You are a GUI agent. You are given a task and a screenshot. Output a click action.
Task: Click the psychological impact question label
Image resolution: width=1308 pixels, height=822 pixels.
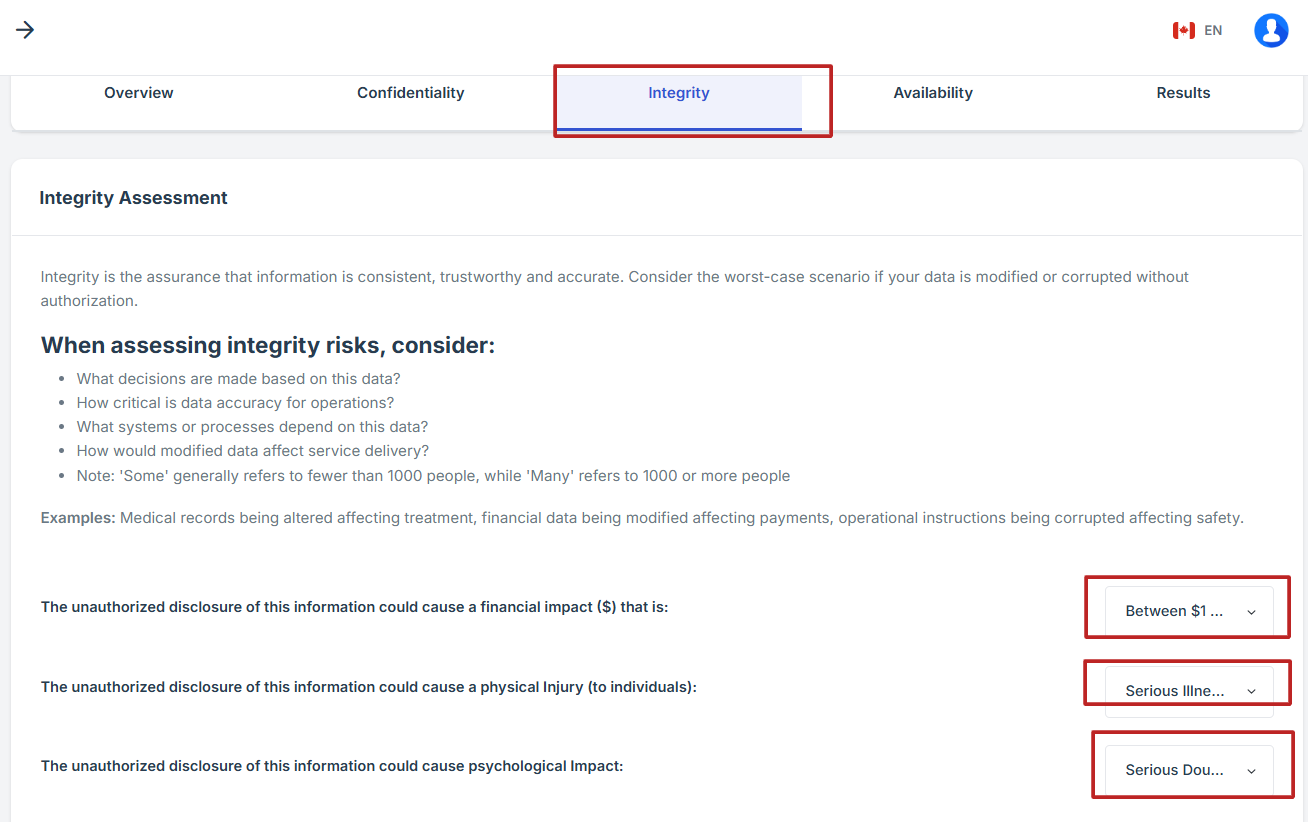click(x=331, y=766)
